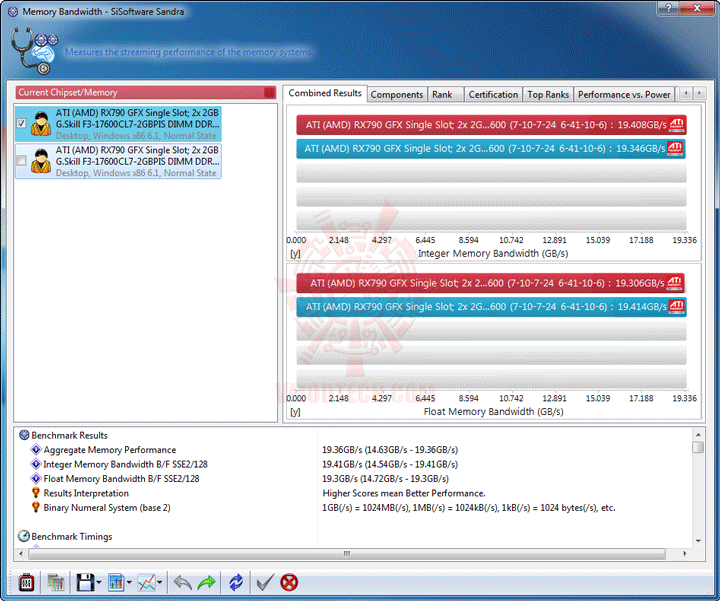The height and width of the screenshot is (601, 720).
Task: Click results list vertical scrollbar down arrow
Action: tap(698, 540)
